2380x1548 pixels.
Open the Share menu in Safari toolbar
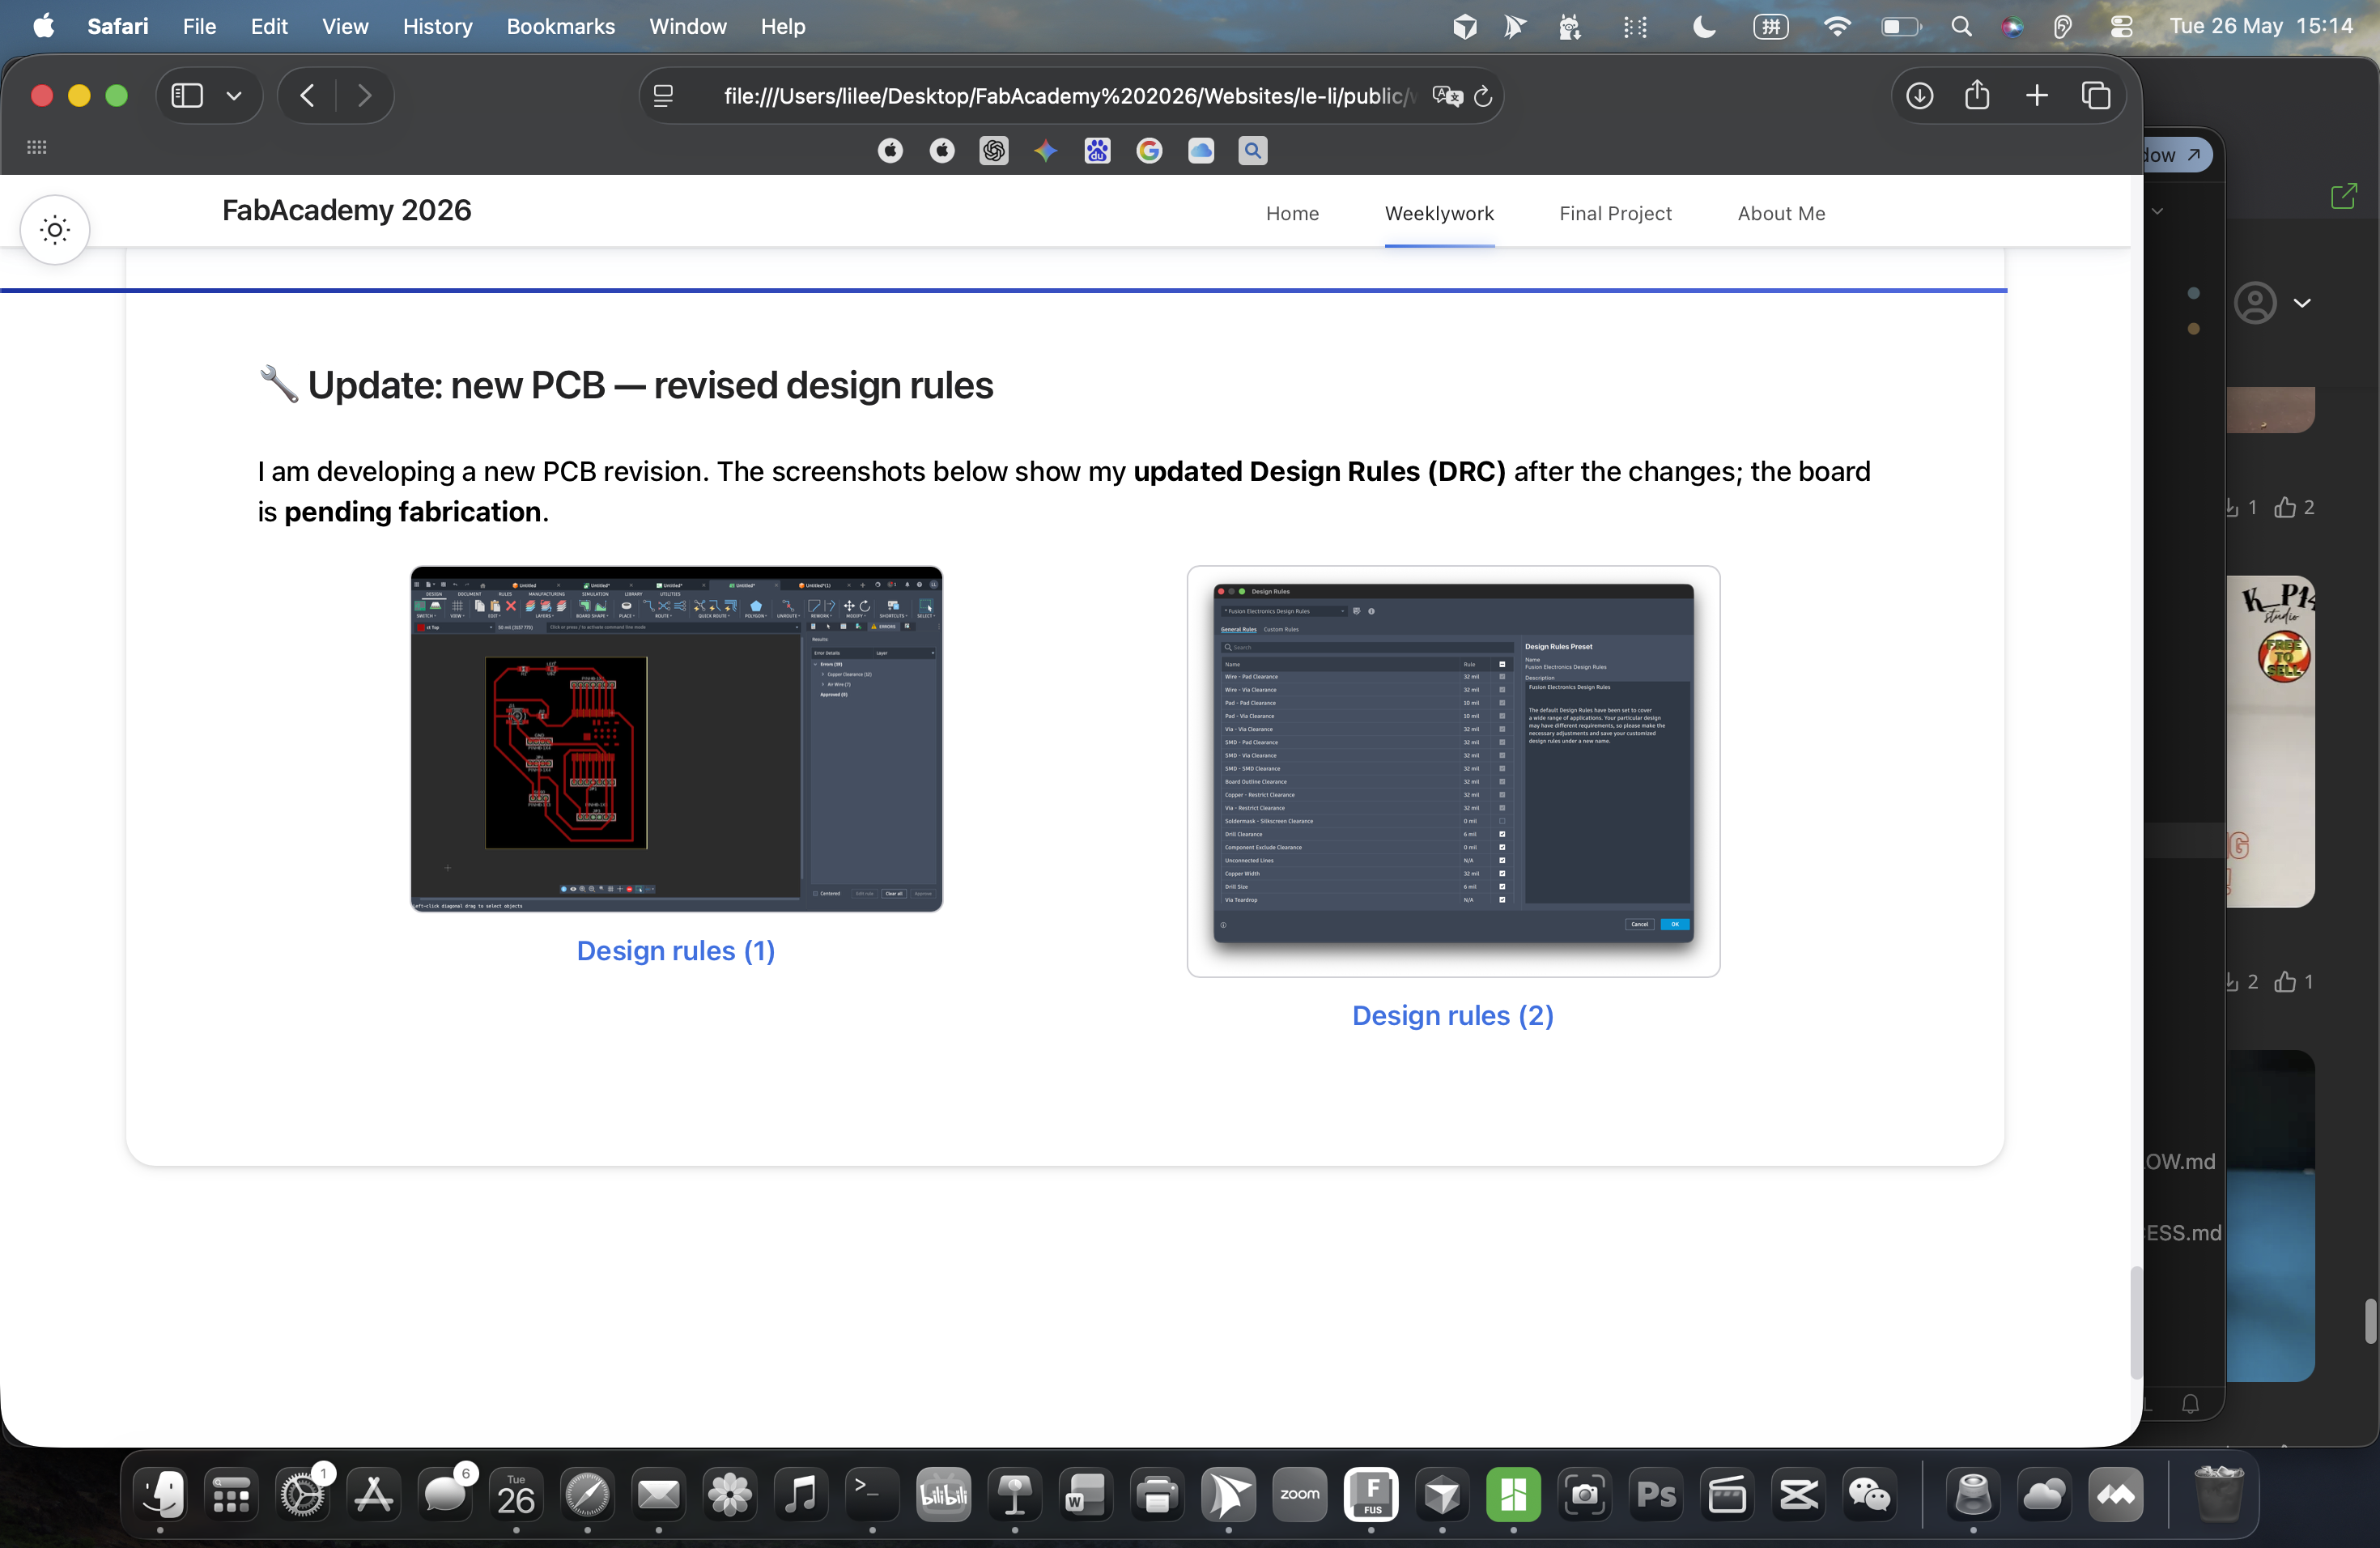[x=1977, y=95]
